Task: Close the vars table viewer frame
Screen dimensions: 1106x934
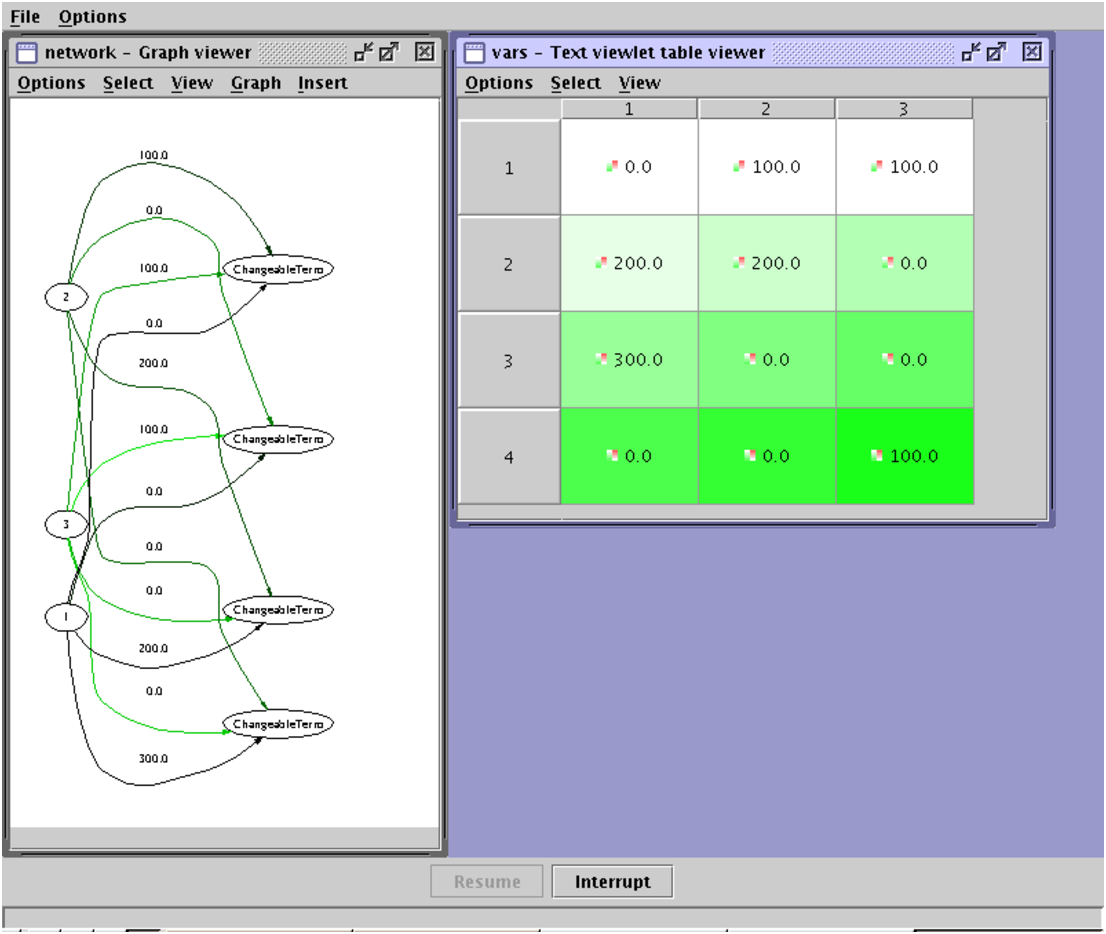Action: [x=1031, y=52]
